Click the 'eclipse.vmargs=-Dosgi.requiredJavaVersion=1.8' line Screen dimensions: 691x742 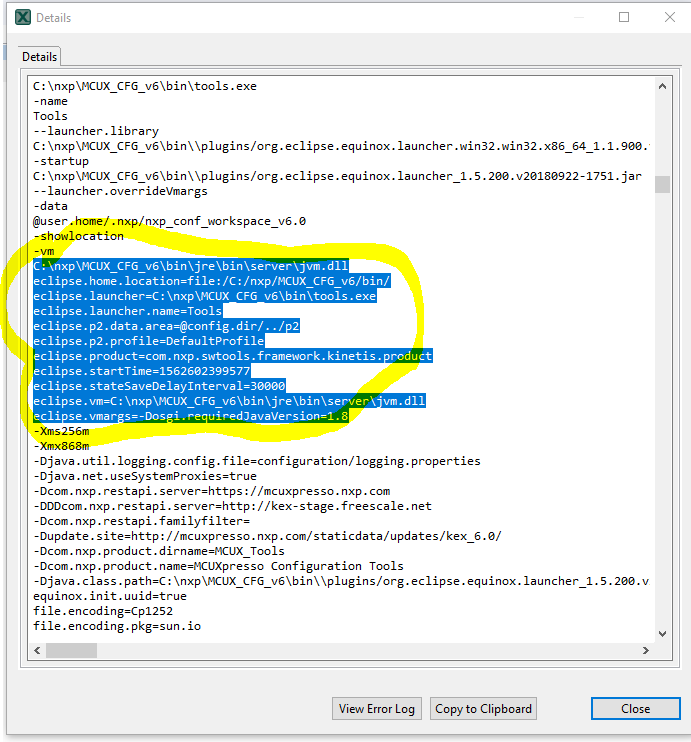191,416
